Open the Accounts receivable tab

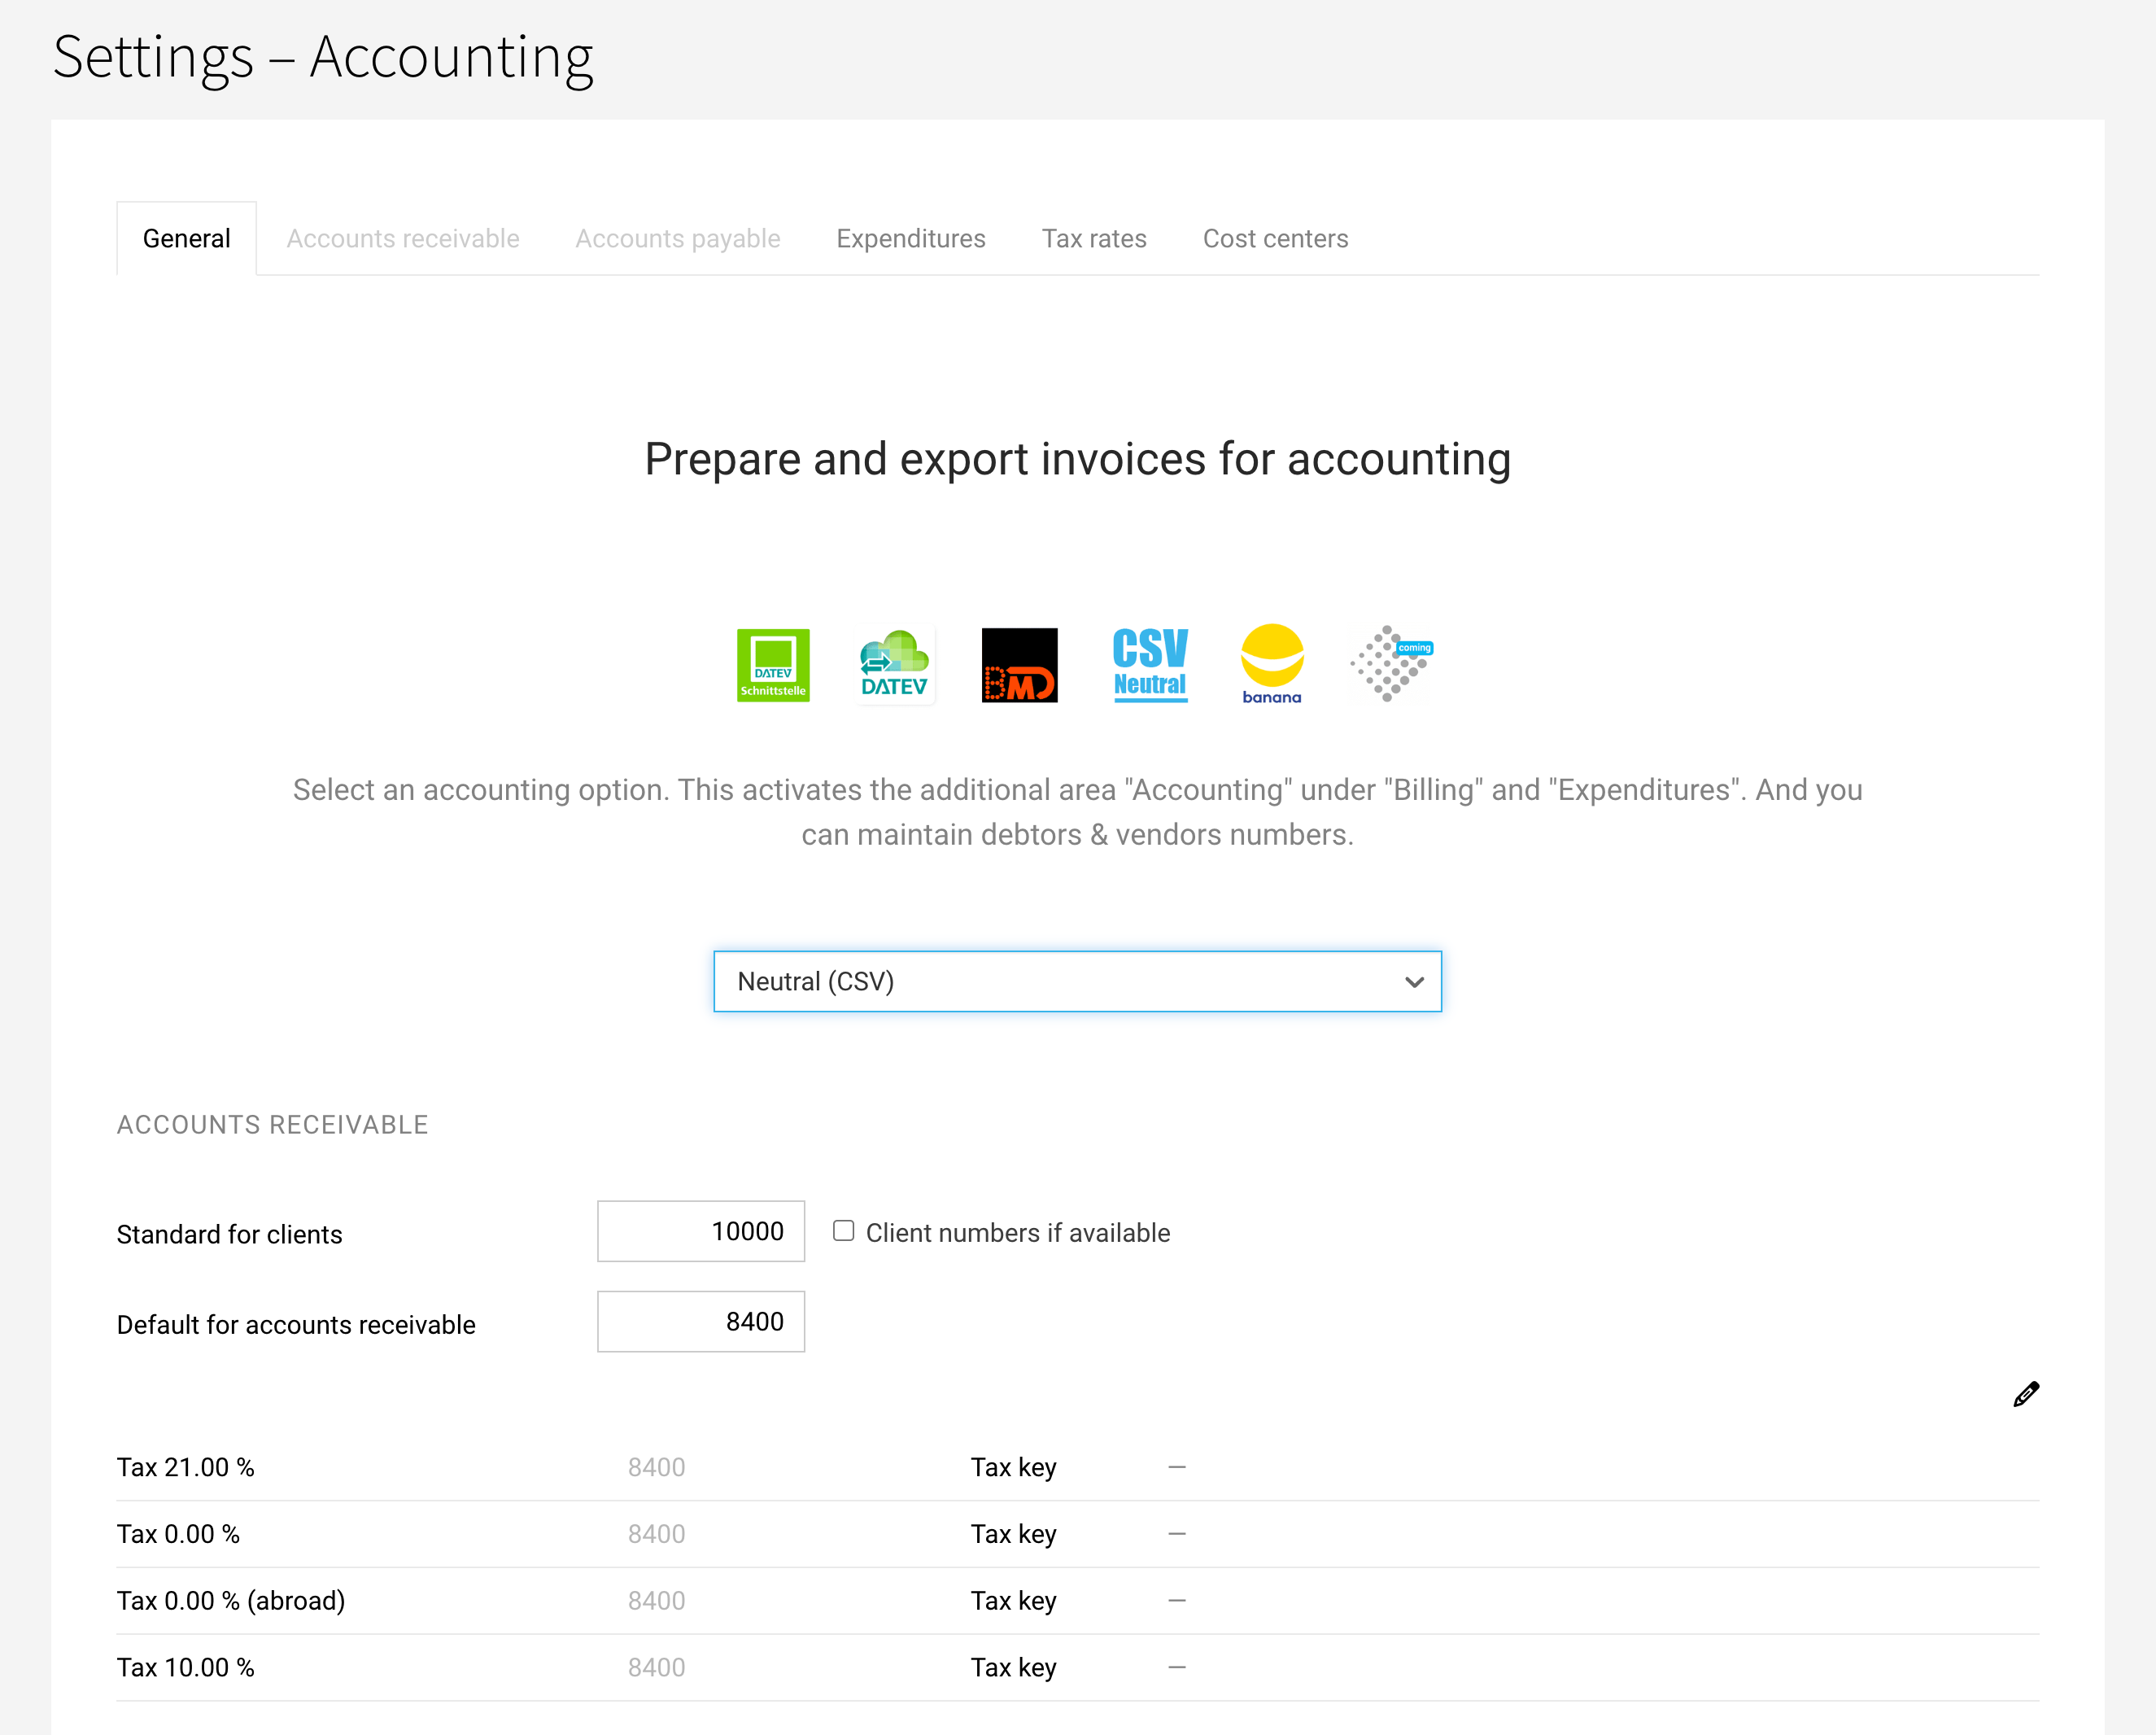(x=403, y=239)
